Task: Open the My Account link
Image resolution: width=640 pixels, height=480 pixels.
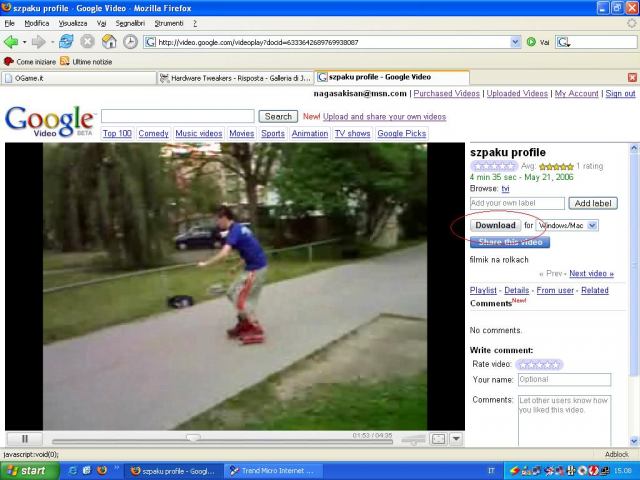Action: [576, 93]
